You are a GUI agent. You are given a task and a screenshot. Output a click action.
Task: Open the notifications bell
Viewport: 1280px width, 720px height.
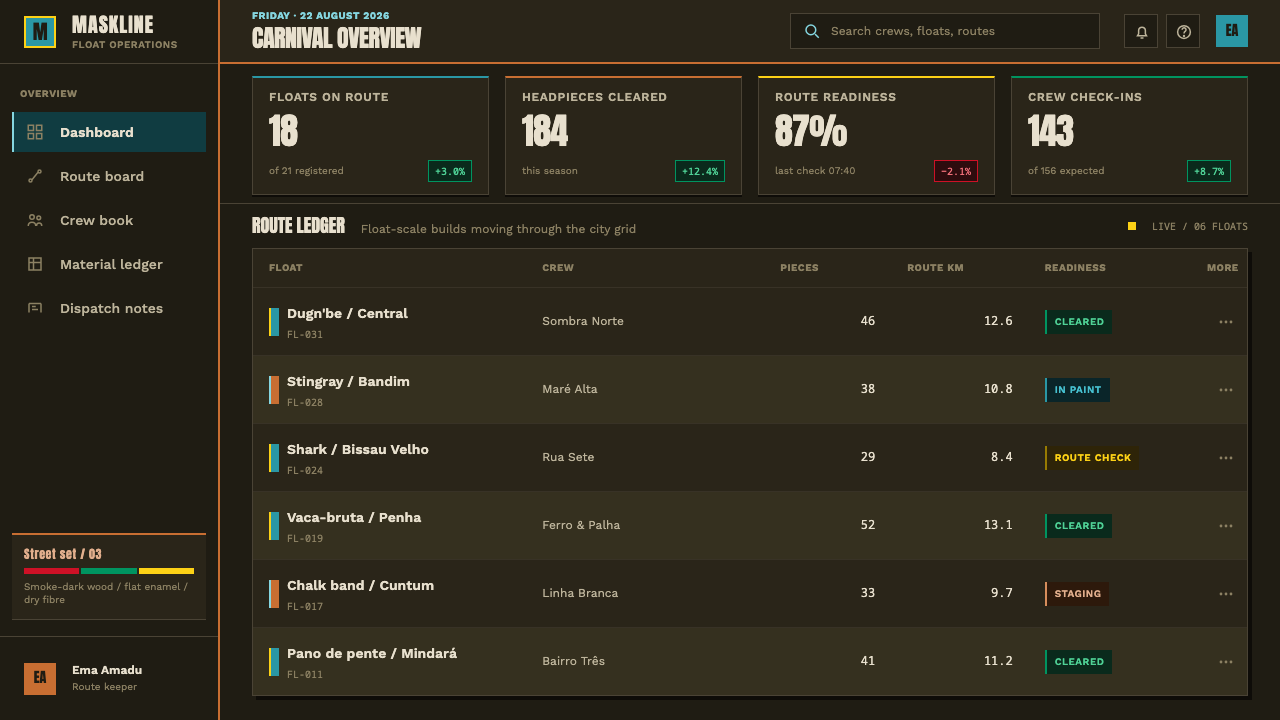1141,31
